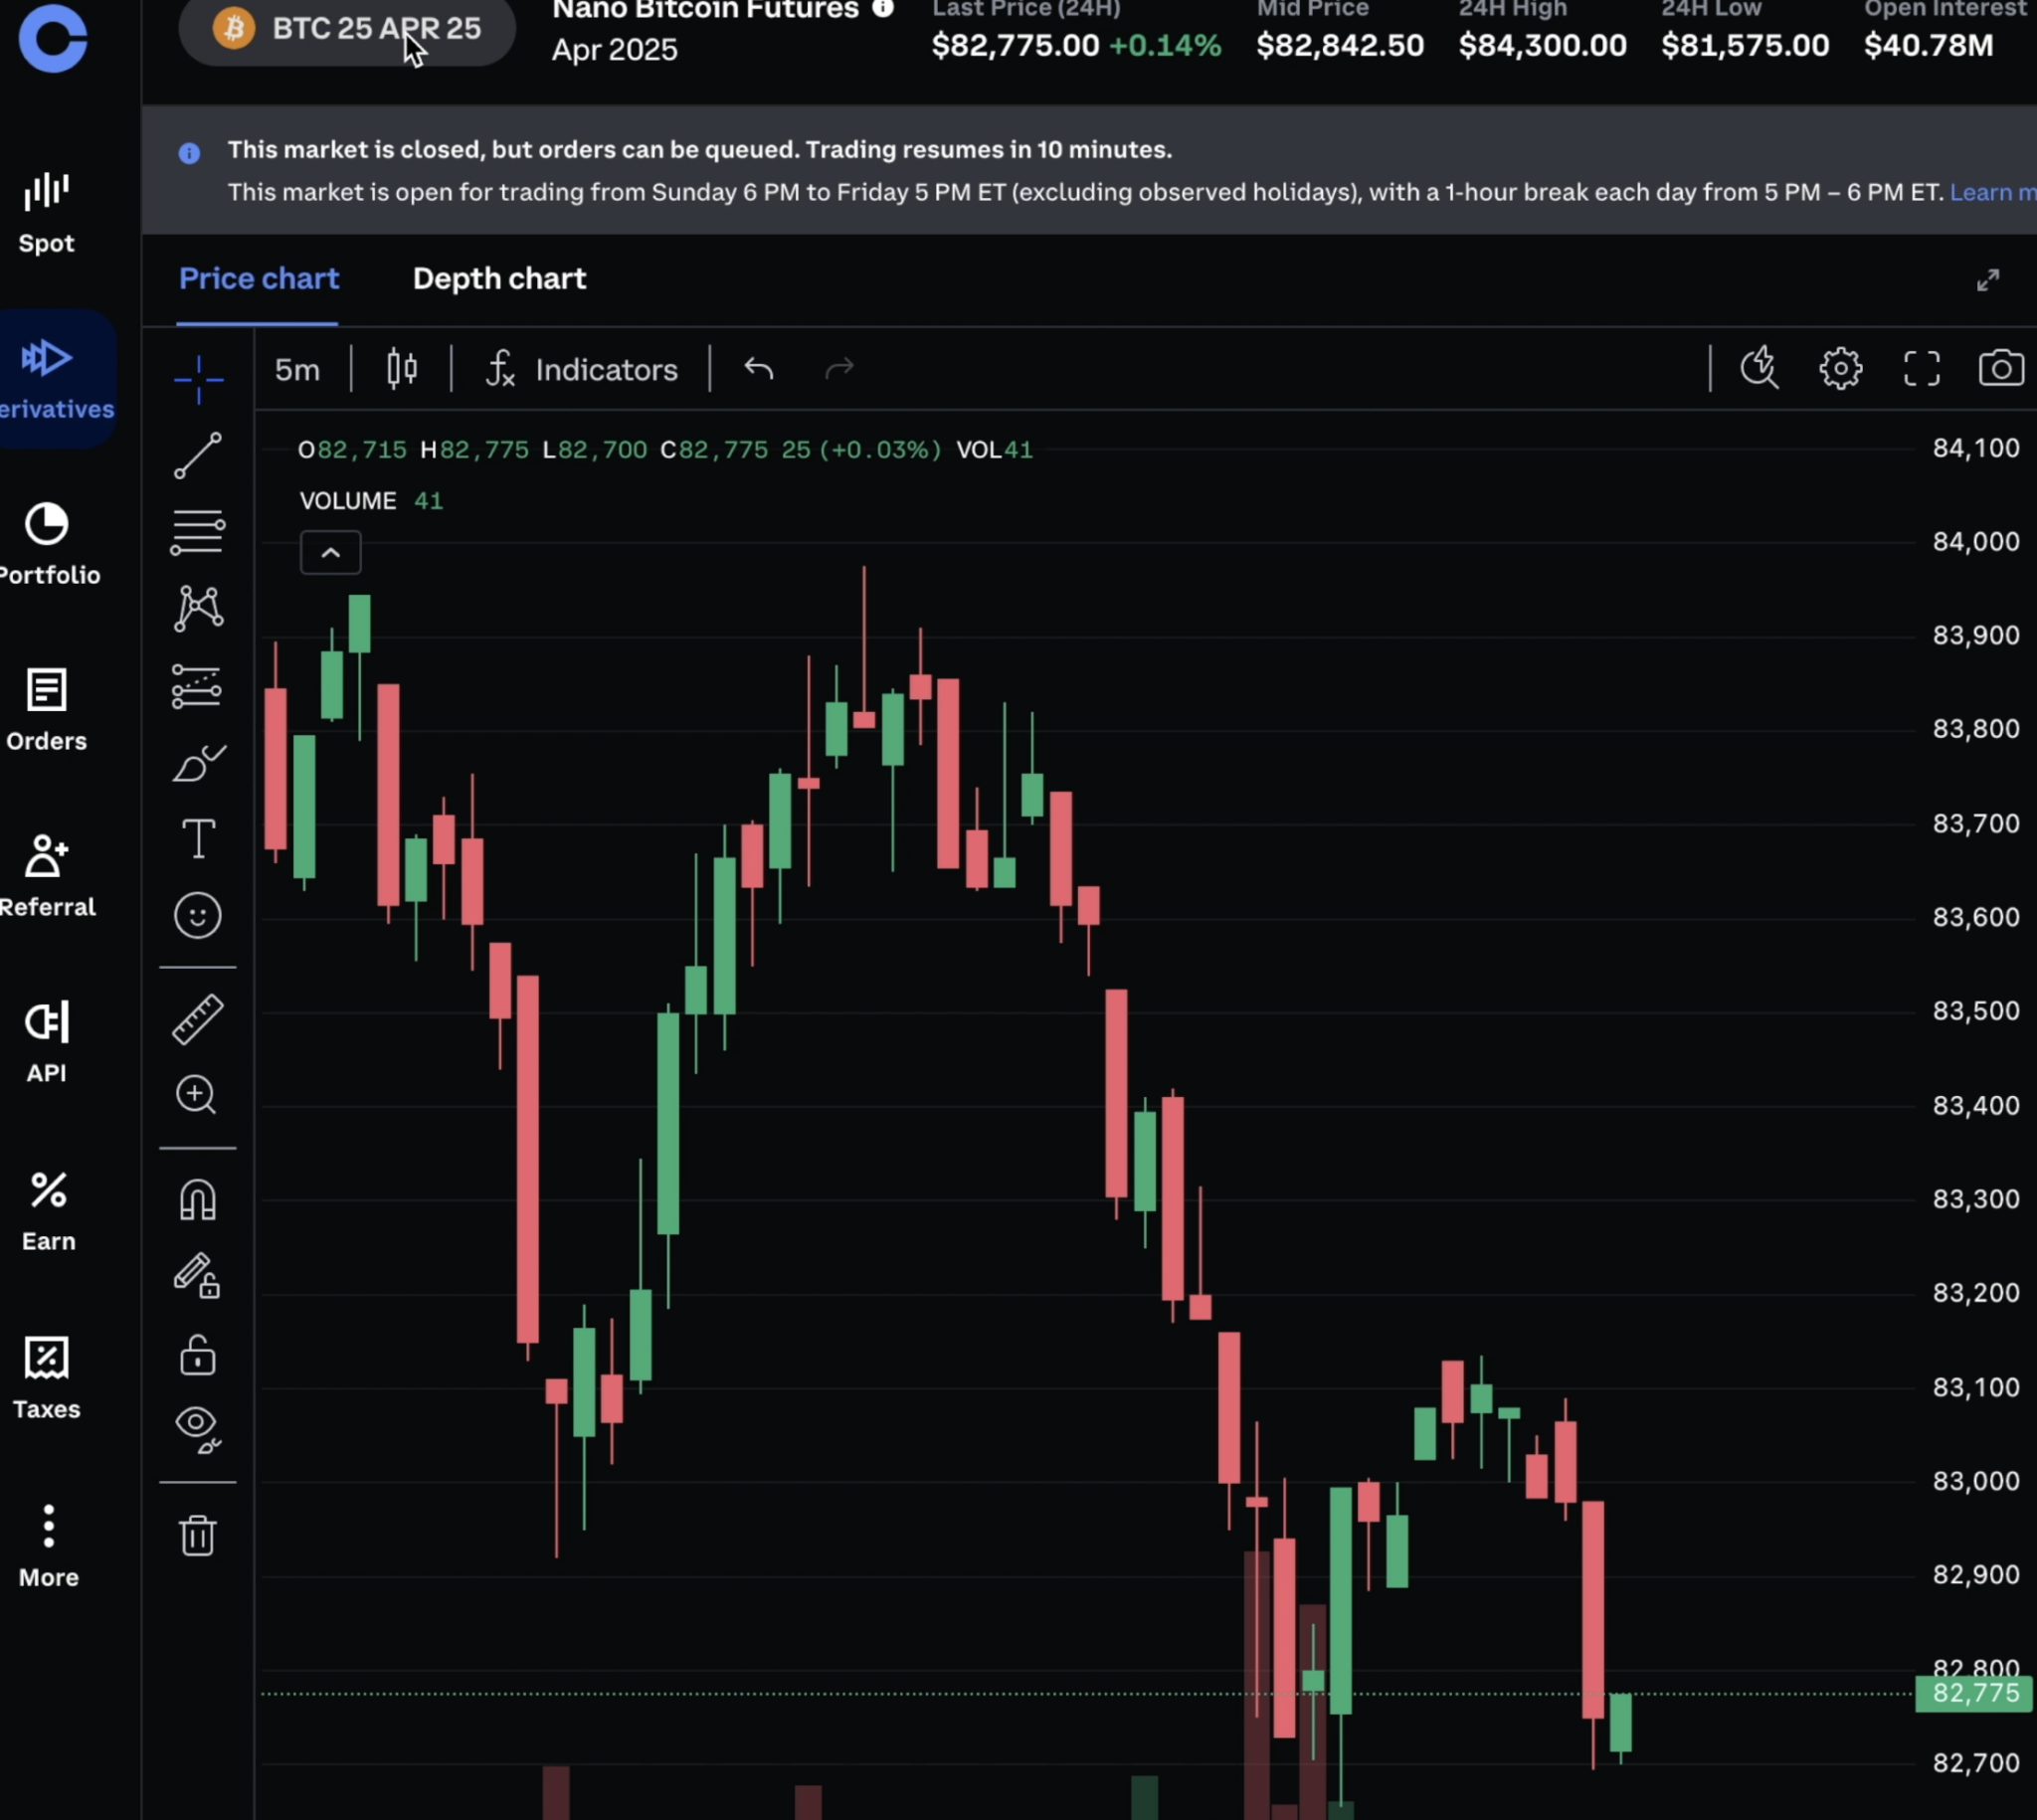The image size is (2037, 1820).
Task: Select the brush drawing tool
Action: tap(198, 763)
